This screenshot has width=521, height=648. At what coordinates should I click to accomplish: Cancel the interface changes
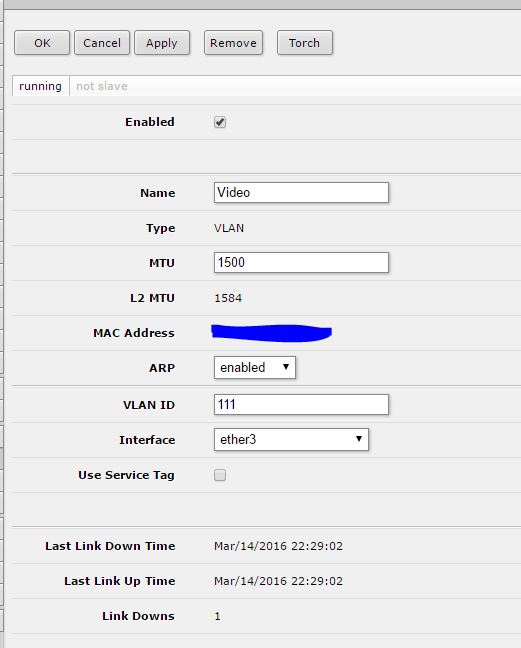(102, 43)
